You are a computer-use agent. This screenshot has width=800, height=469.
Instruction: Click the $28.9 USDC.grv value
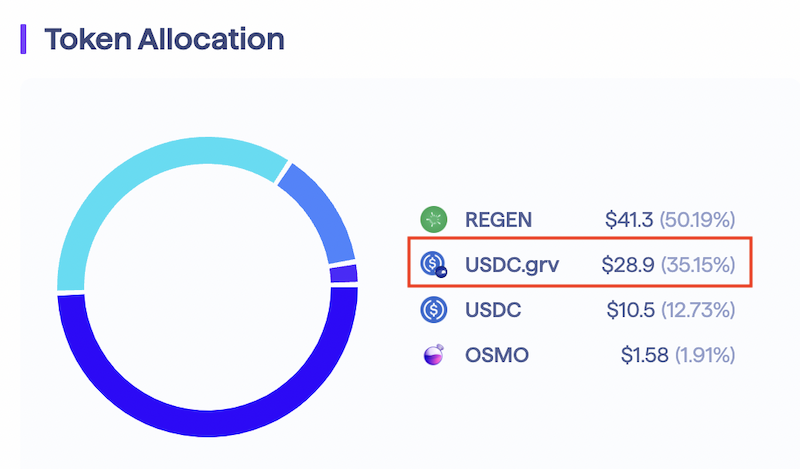point(627,265)
